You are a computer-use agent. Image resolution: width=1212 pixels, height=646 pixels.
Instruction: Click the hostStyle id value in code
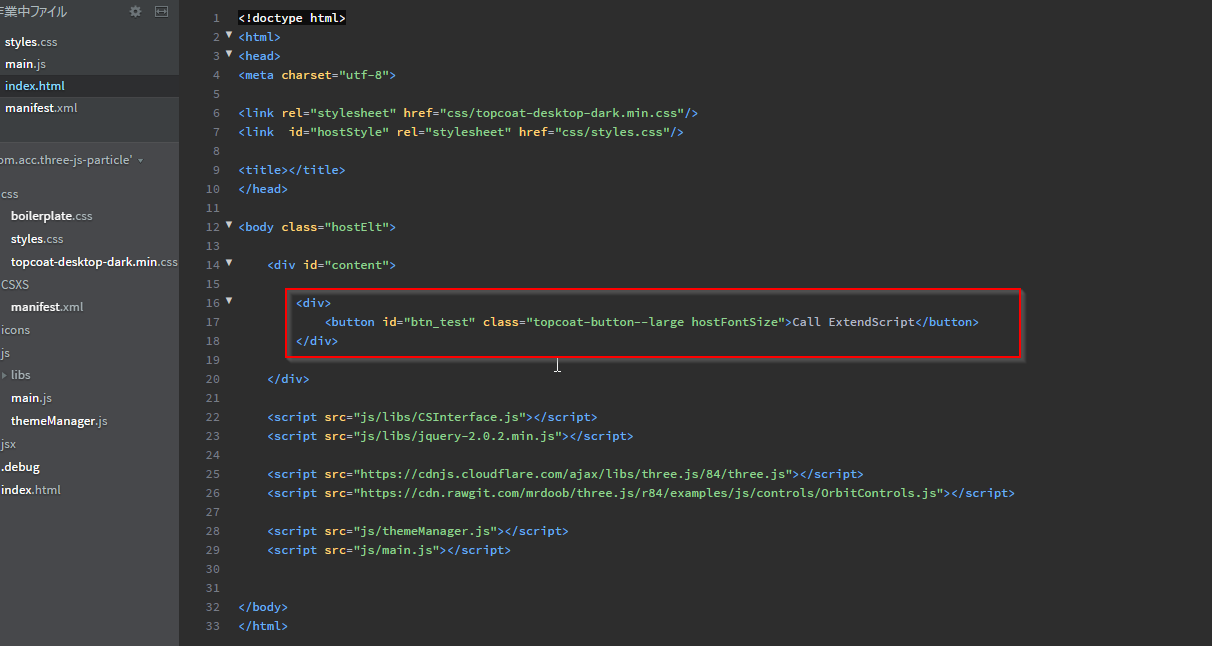click(x=350, y=132)
